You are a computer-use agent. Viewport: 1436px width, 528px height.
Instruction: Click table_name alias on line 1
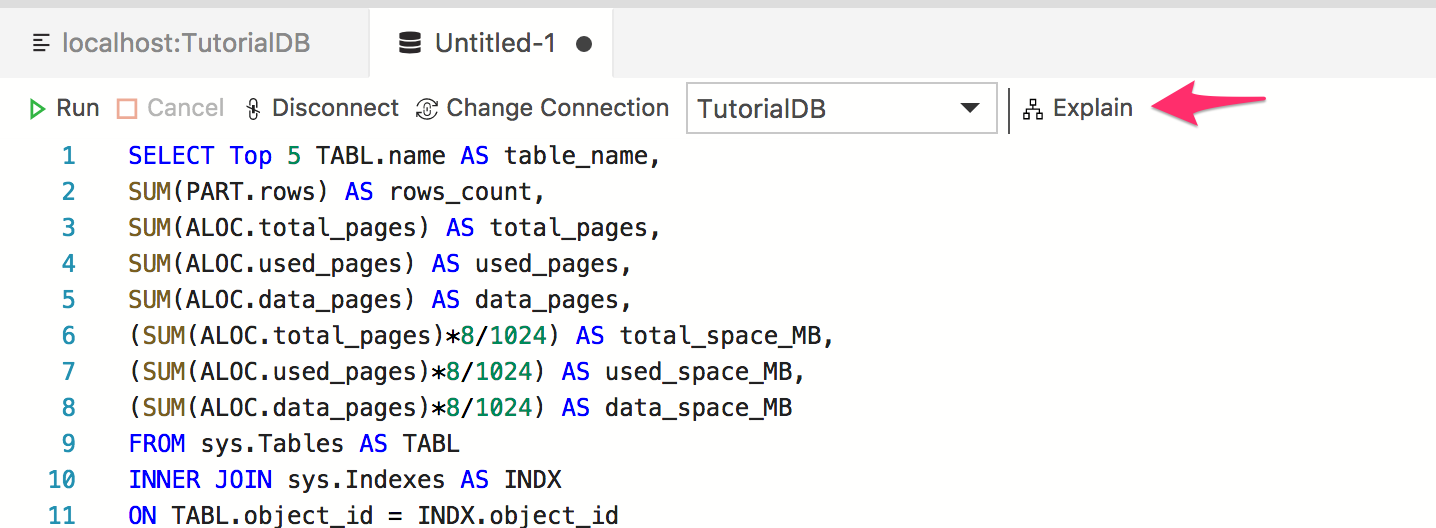[x=576, y=157]
